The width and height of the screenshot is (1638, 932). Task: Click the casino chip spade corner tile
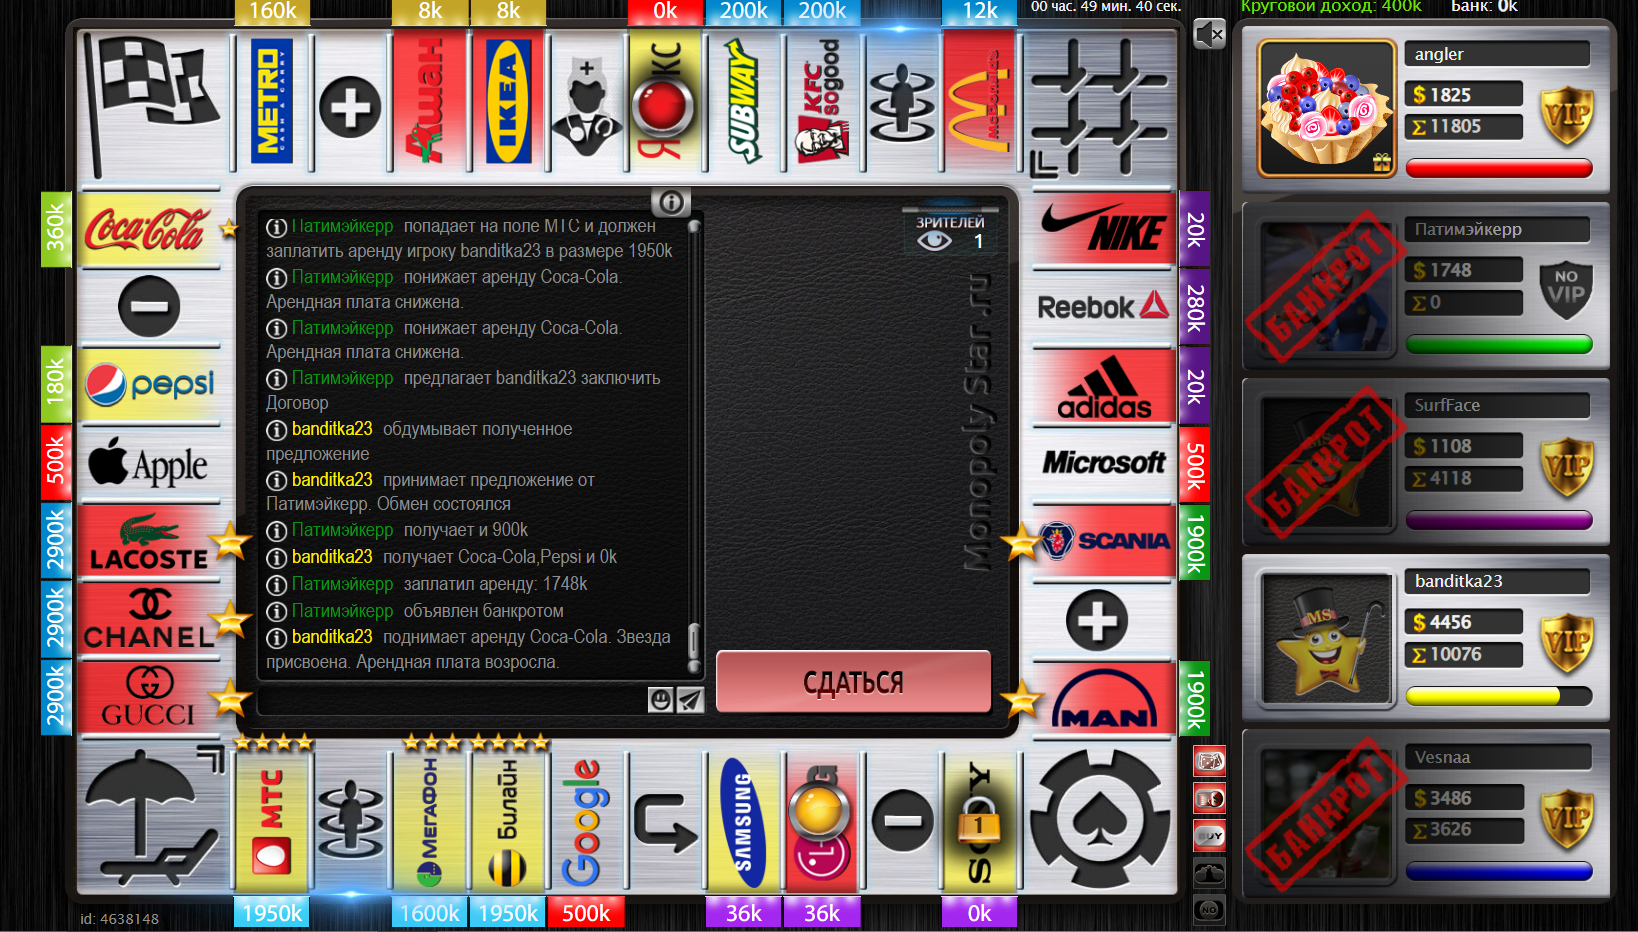[1100, 820]
